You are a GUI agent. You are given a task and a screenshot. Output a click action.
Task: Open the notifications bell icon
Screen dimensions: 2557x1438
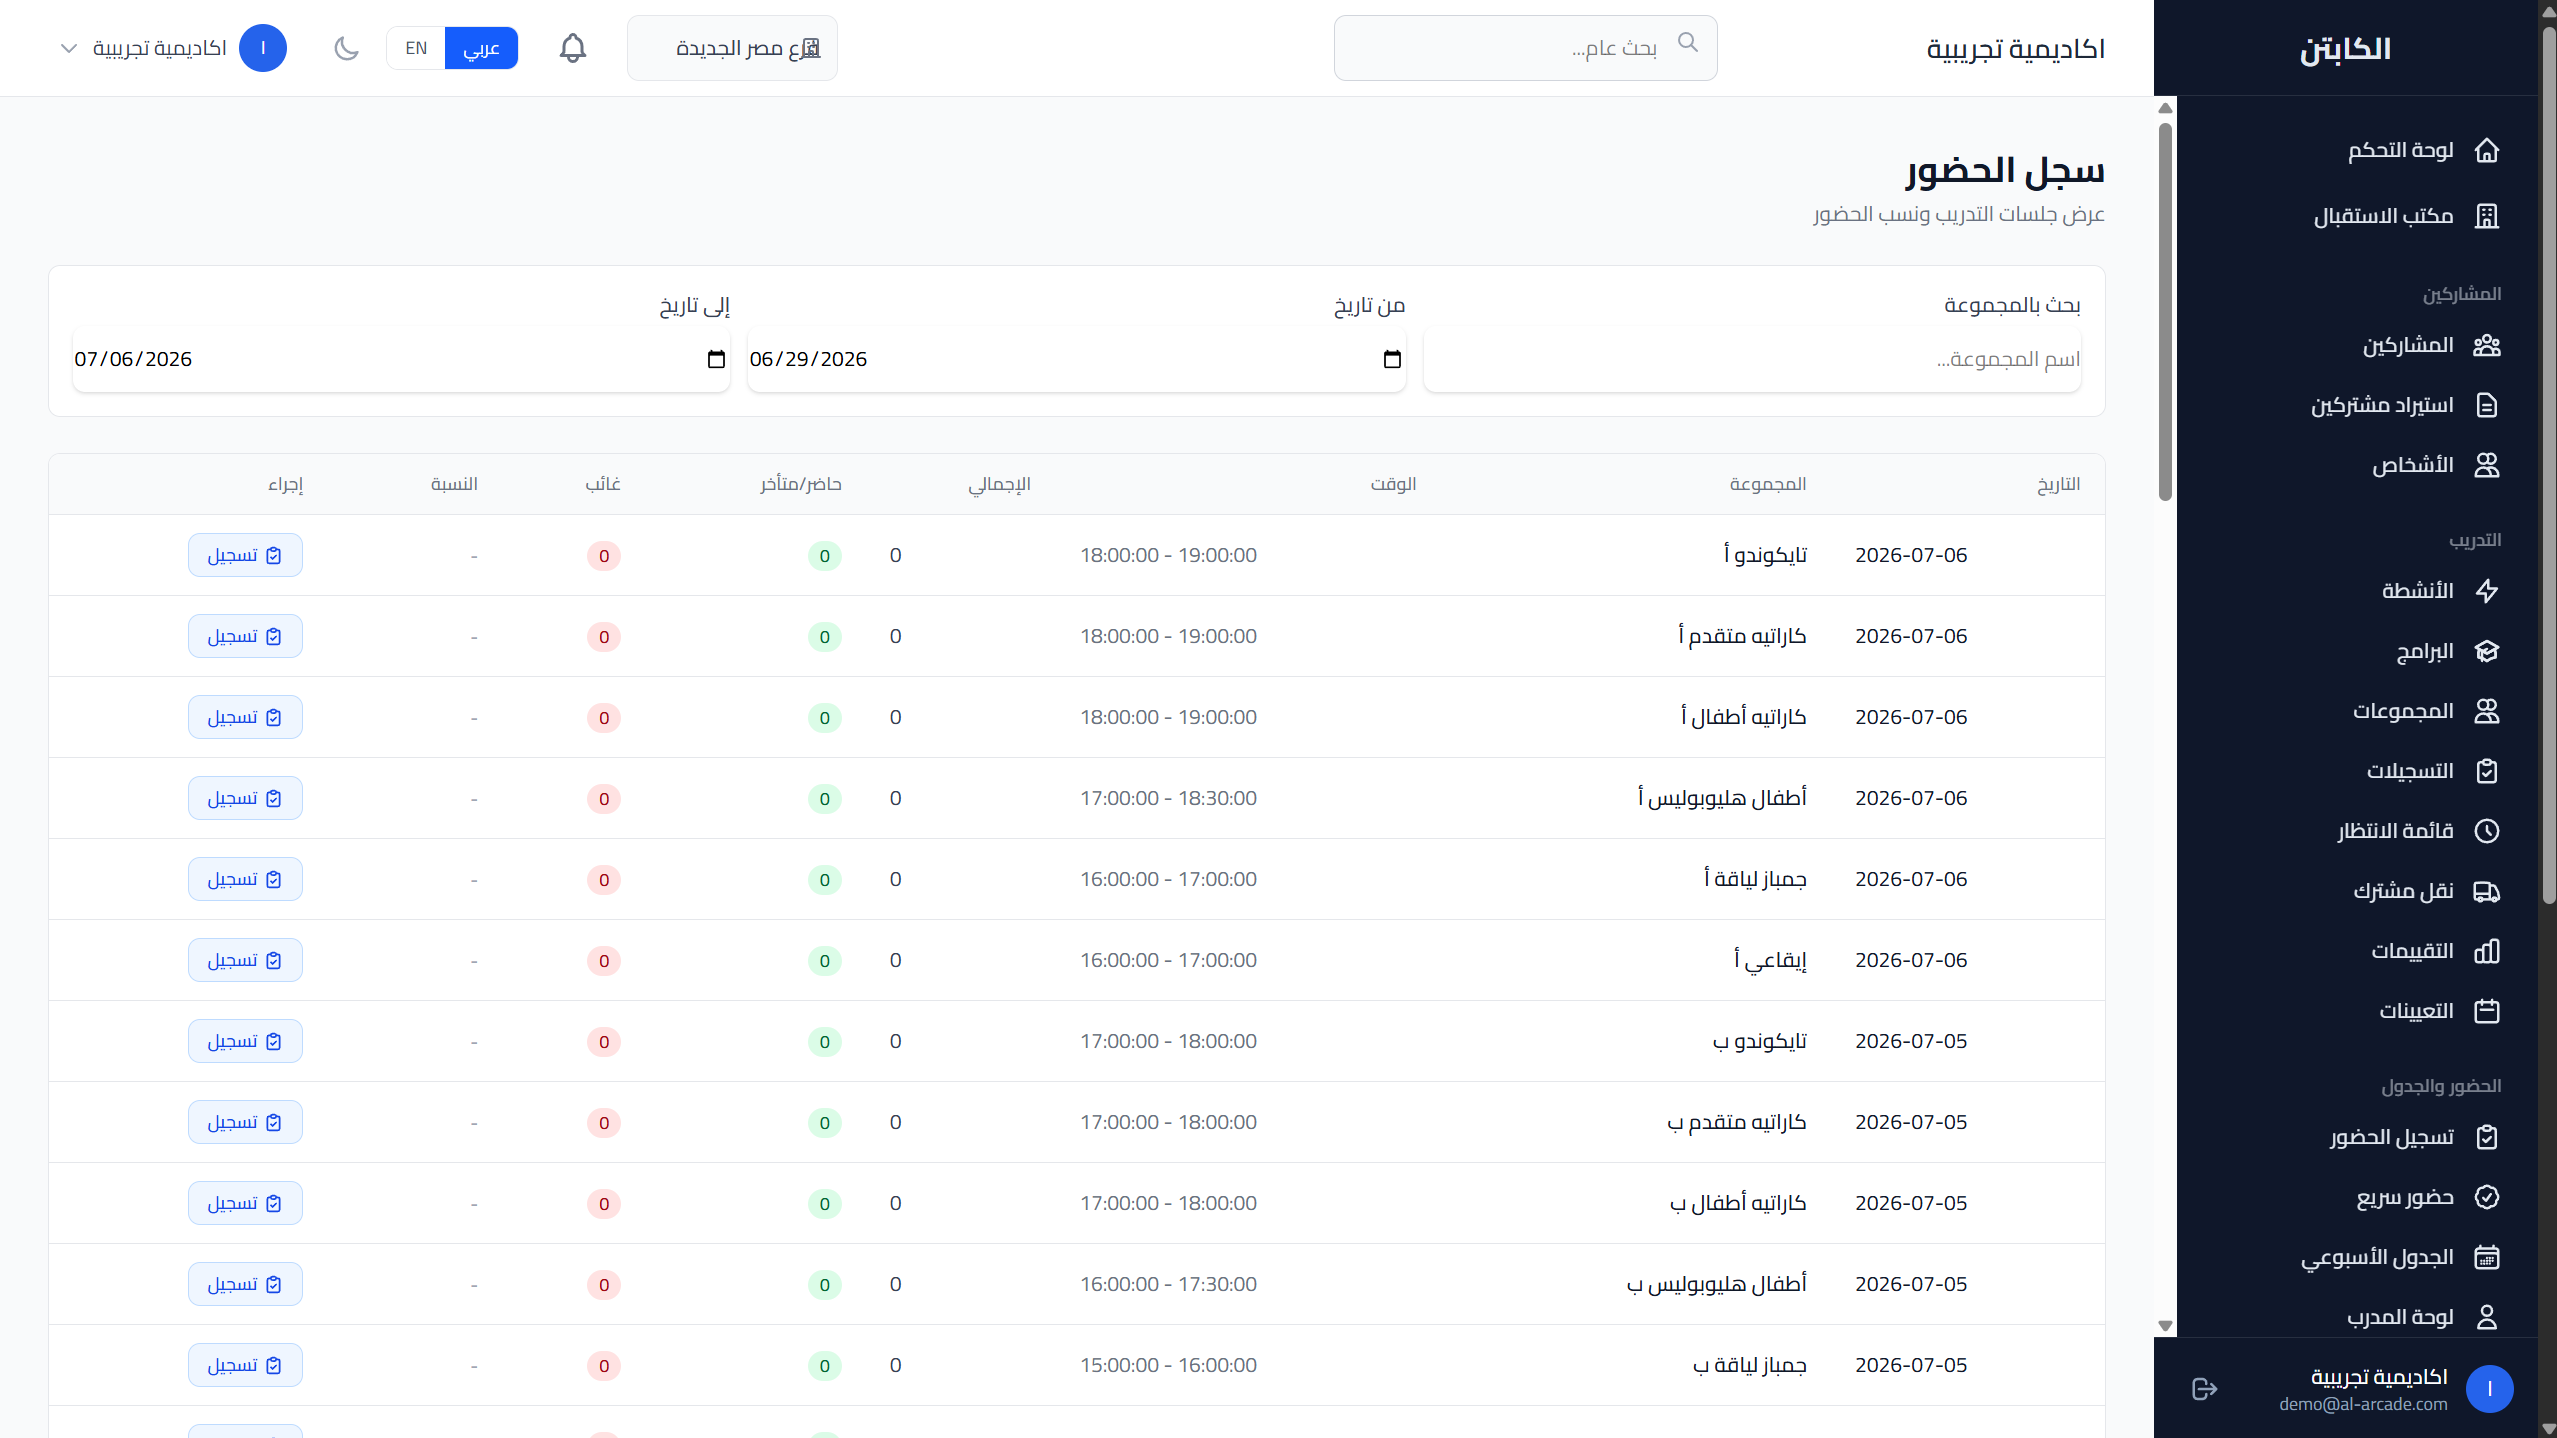click(572, 48)
